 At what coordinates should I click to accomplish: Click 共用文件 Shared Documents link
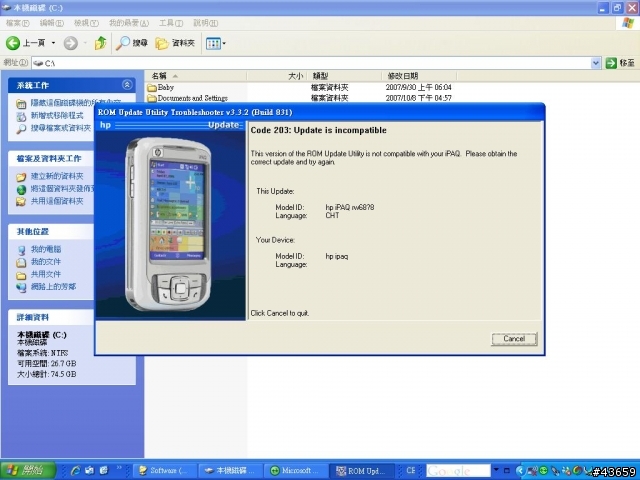pos(46,274)
